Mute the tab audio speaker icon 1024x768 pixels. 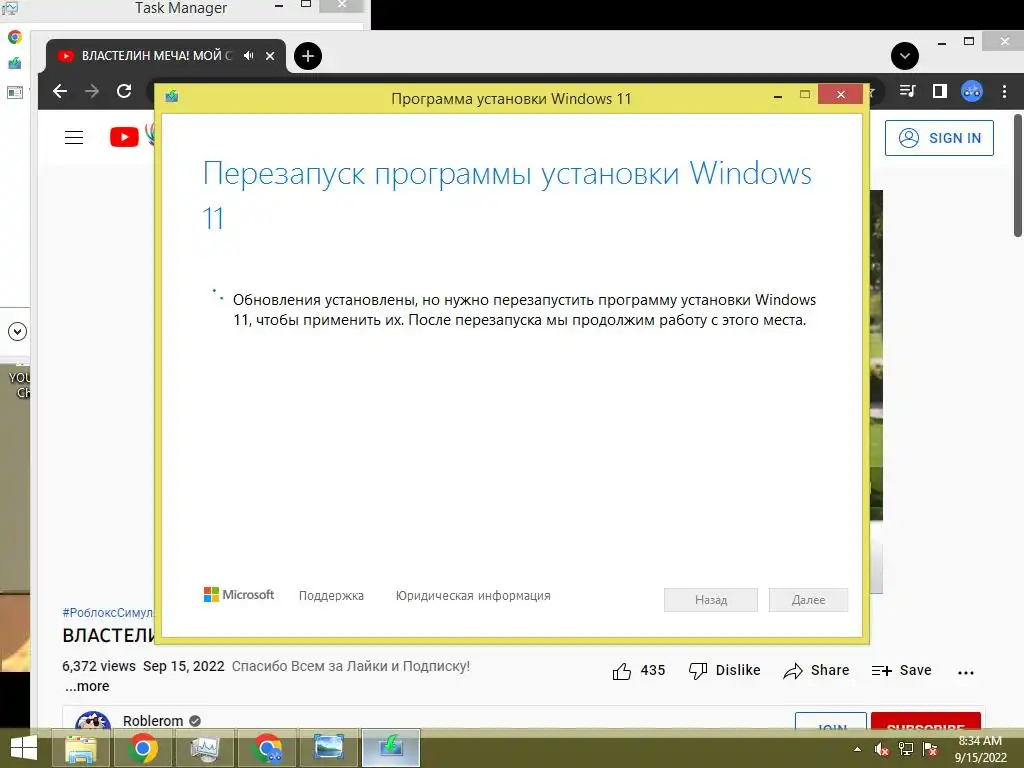click(248, 56)
